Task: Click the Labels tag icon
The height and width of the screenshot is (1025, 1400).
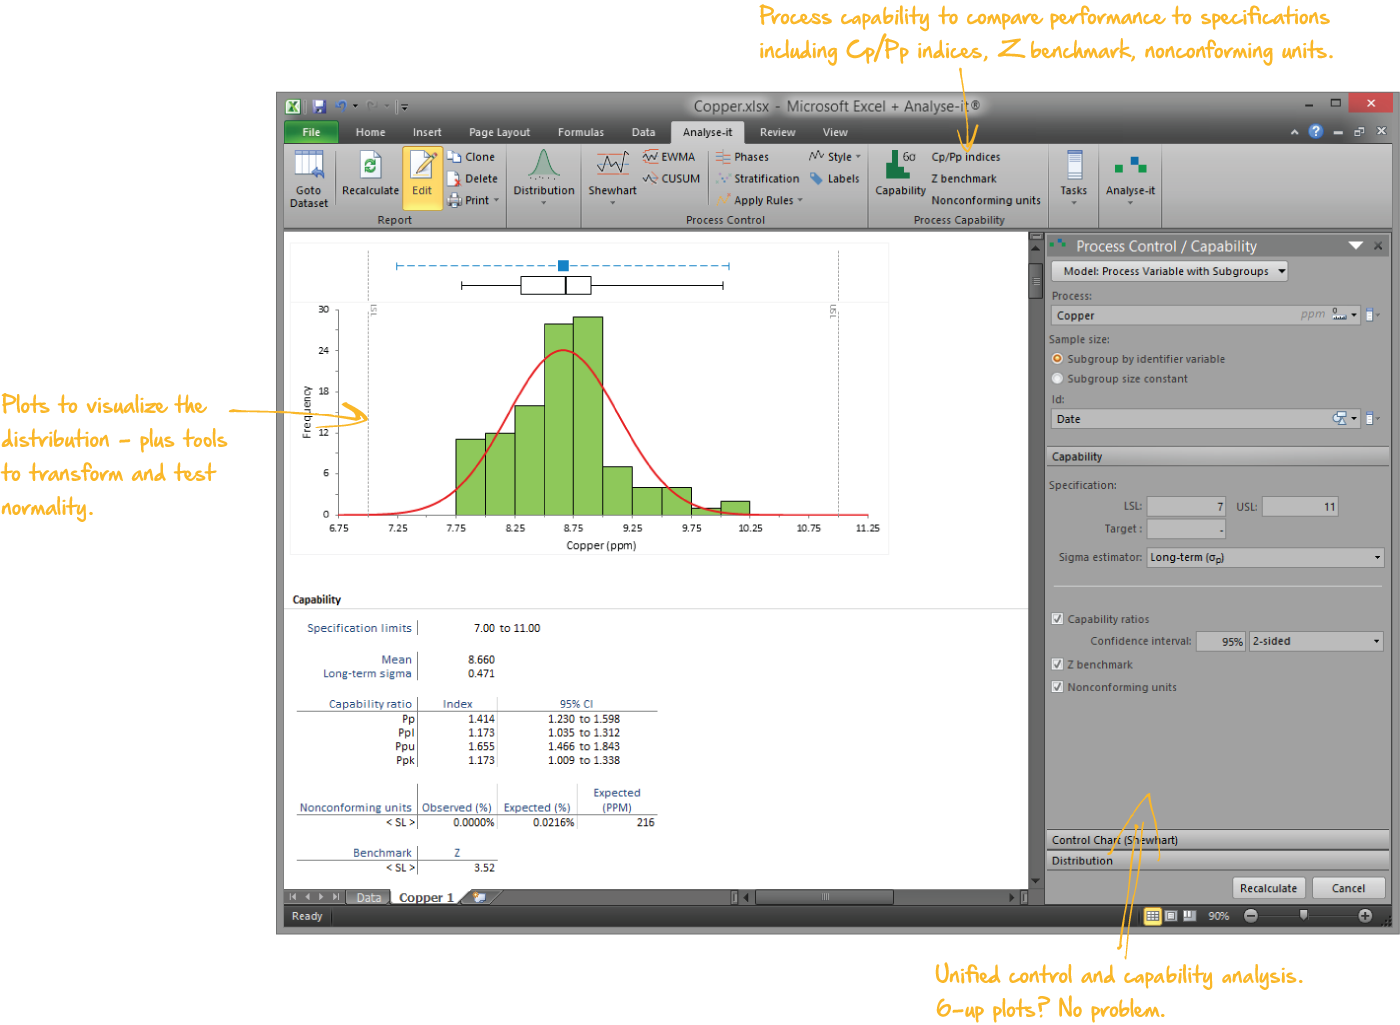Action: [x=835, y=179]
